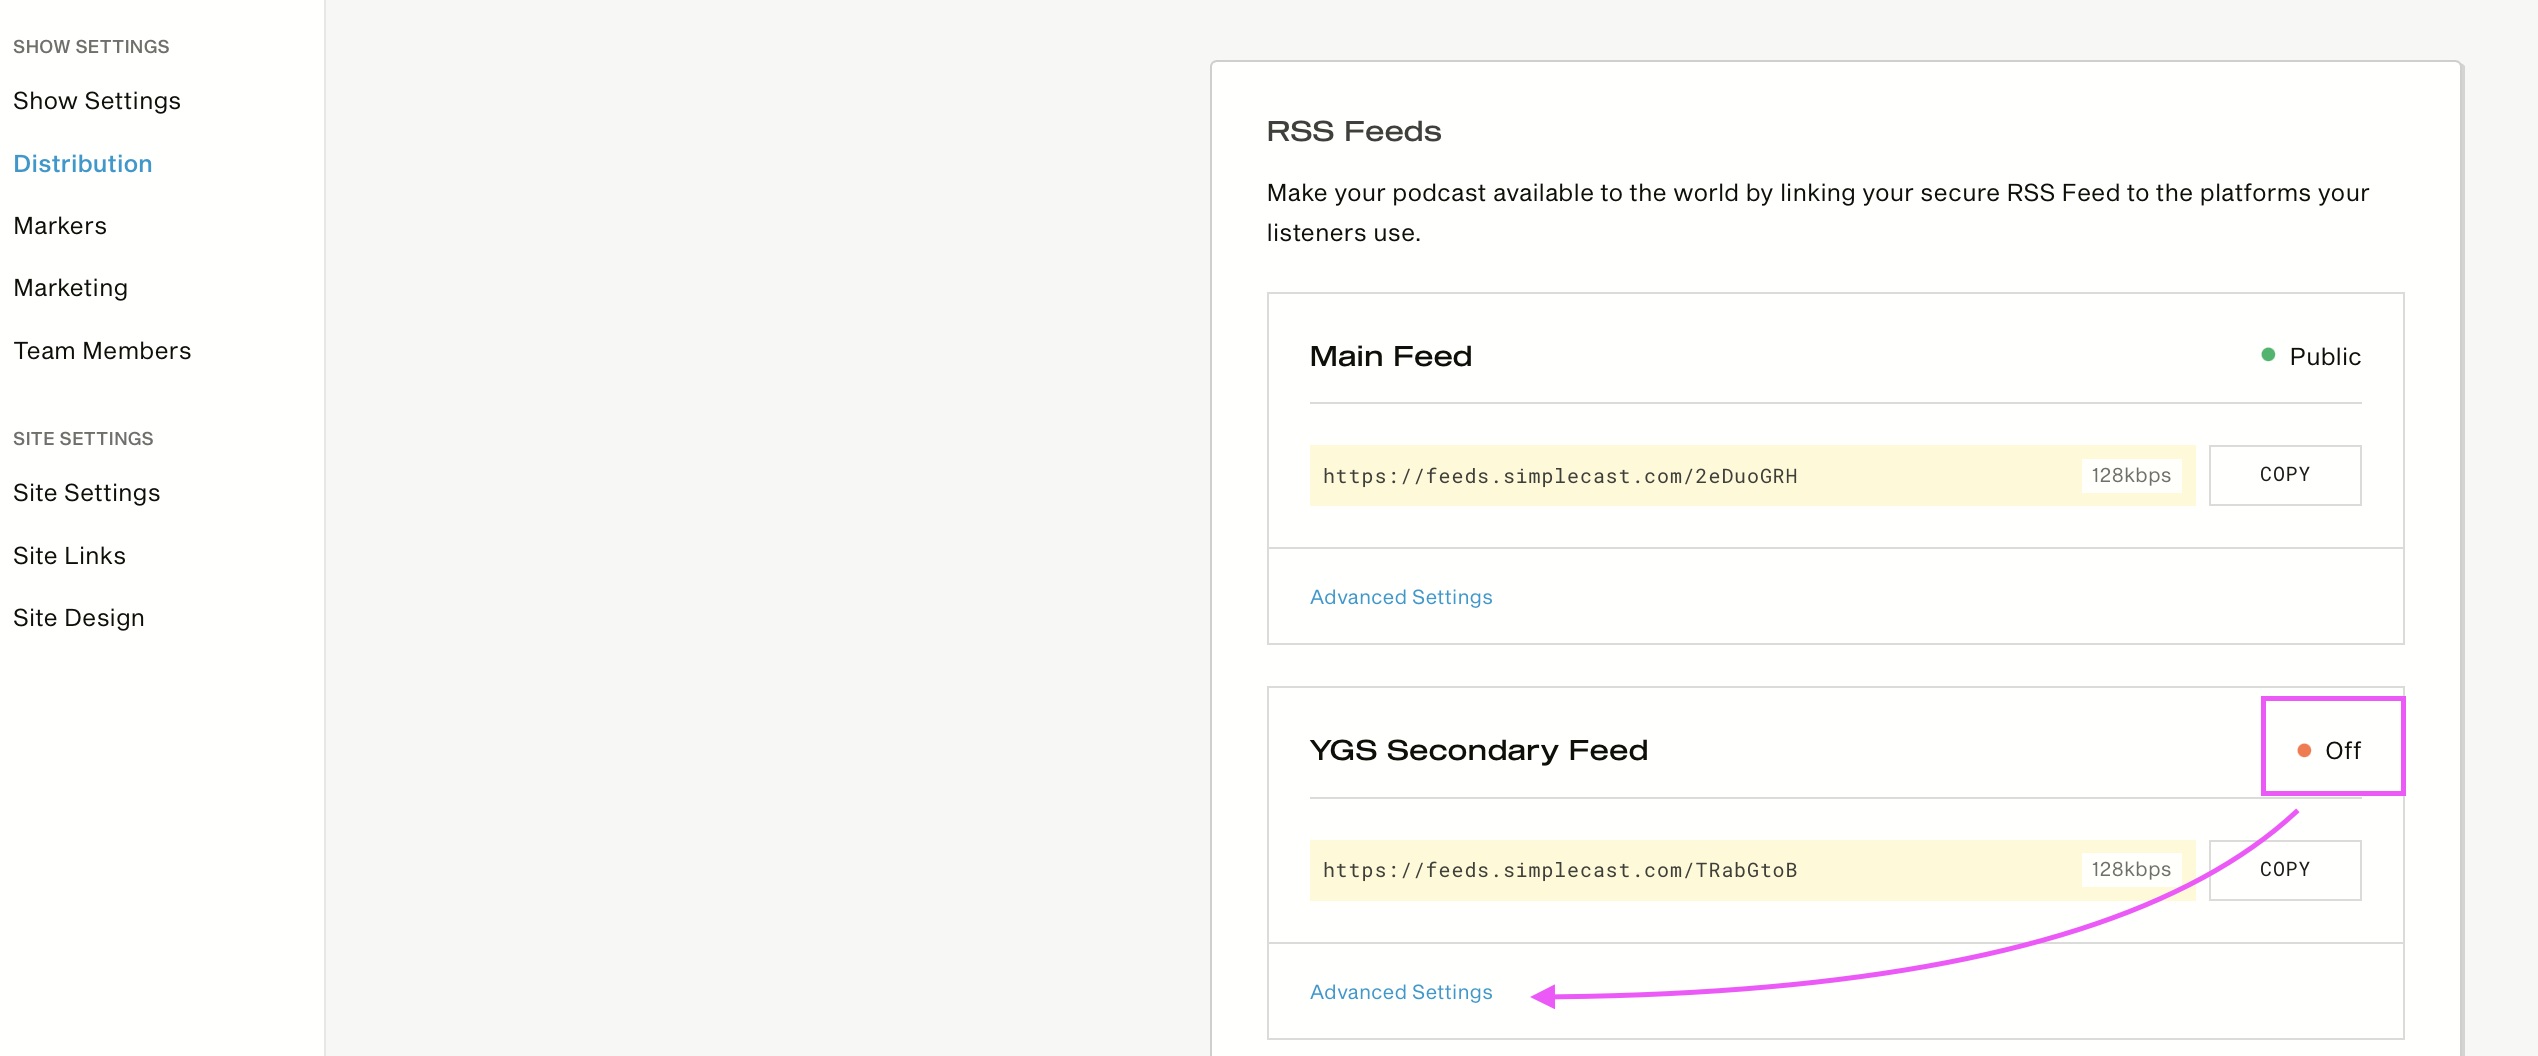2538x1056 pixels.
Task: Click the green Public status dot
Action: 2268,355
